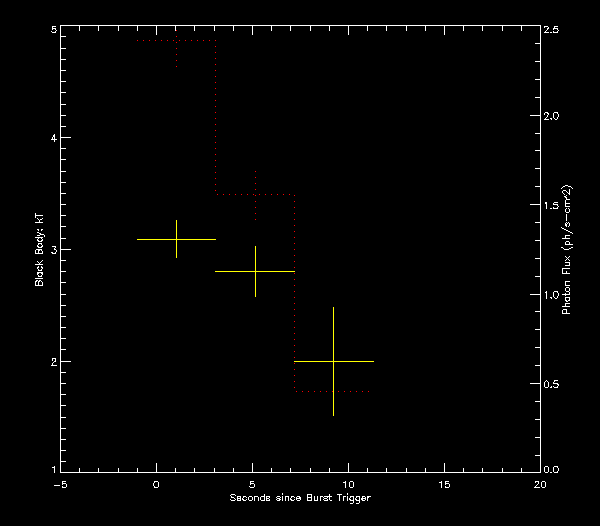Click the x-axis tick label 10
Screen dimensions: 600x526
[x=348, y=483]
